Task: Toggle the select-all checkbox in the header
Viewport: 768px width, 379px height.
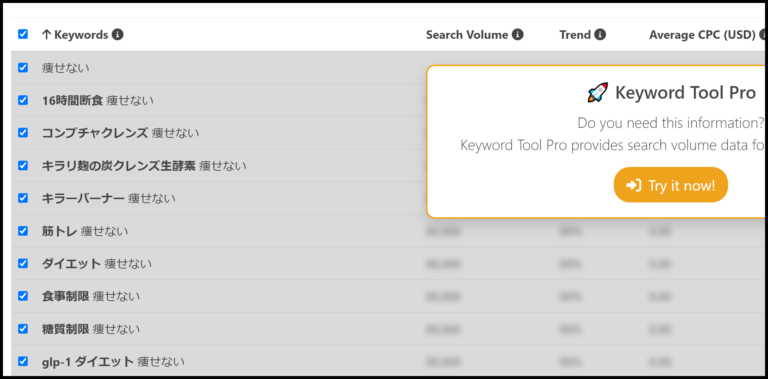Action: pyautogui.click(x=23, y=34)
